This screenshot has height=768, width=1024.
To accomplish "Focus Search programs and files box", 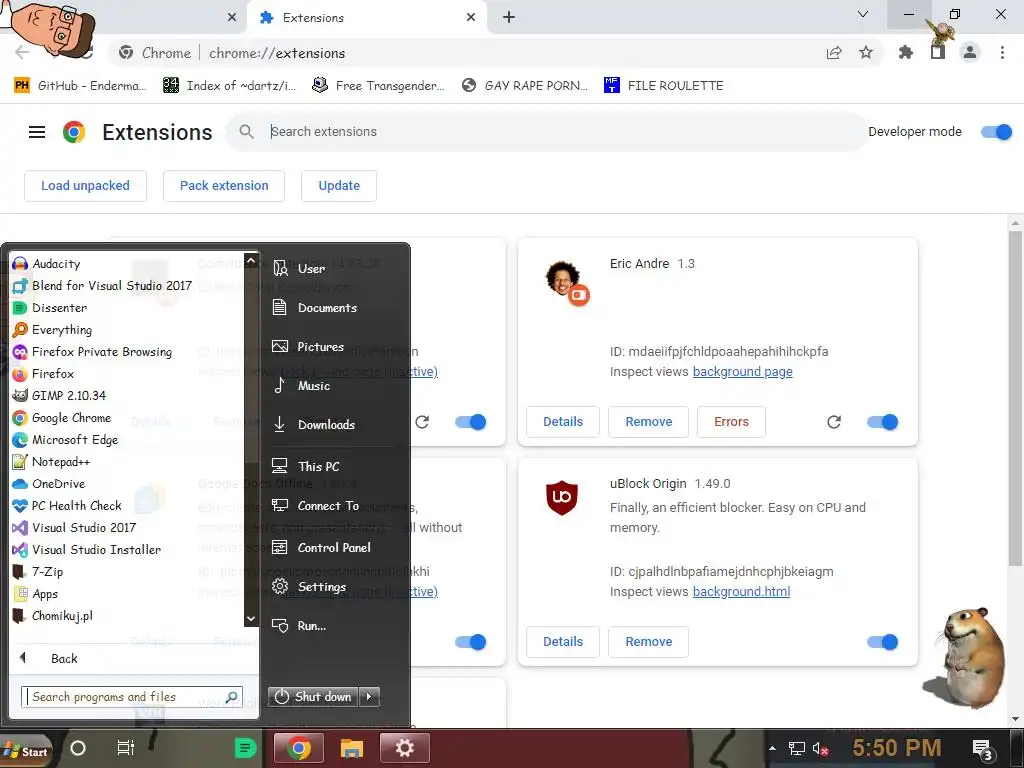I will coord(132,697).
